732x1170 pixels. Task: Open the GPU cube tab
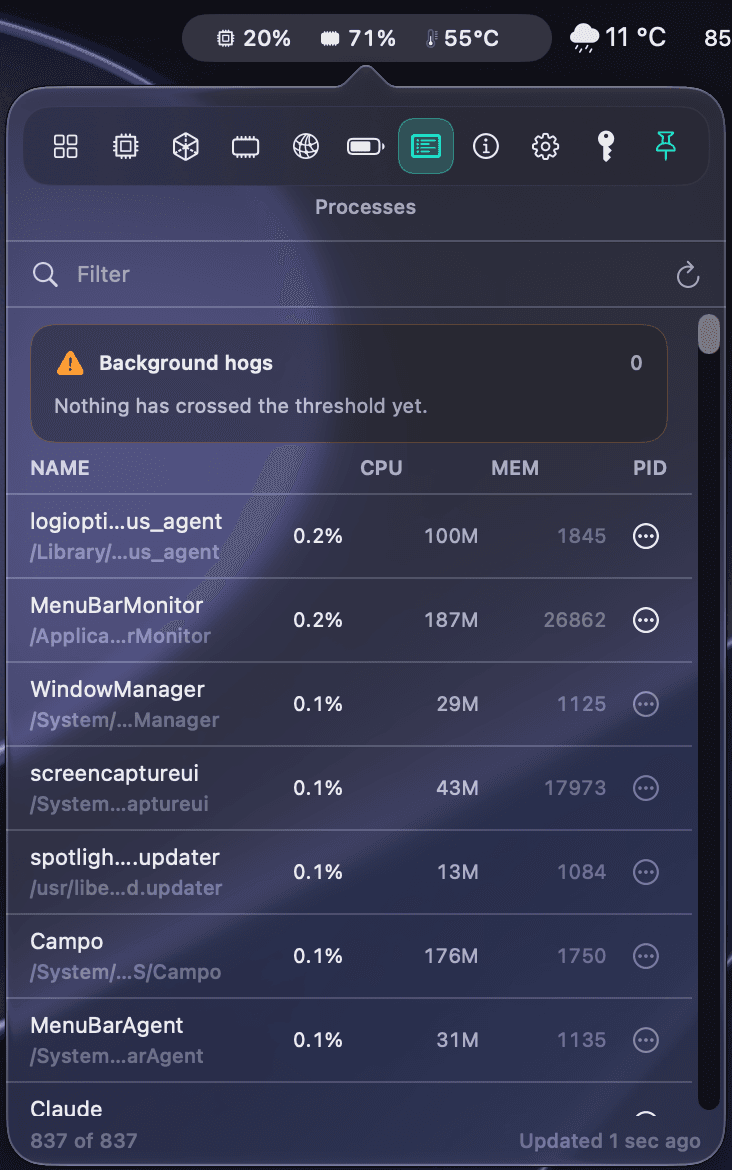[x=186, y=146]
